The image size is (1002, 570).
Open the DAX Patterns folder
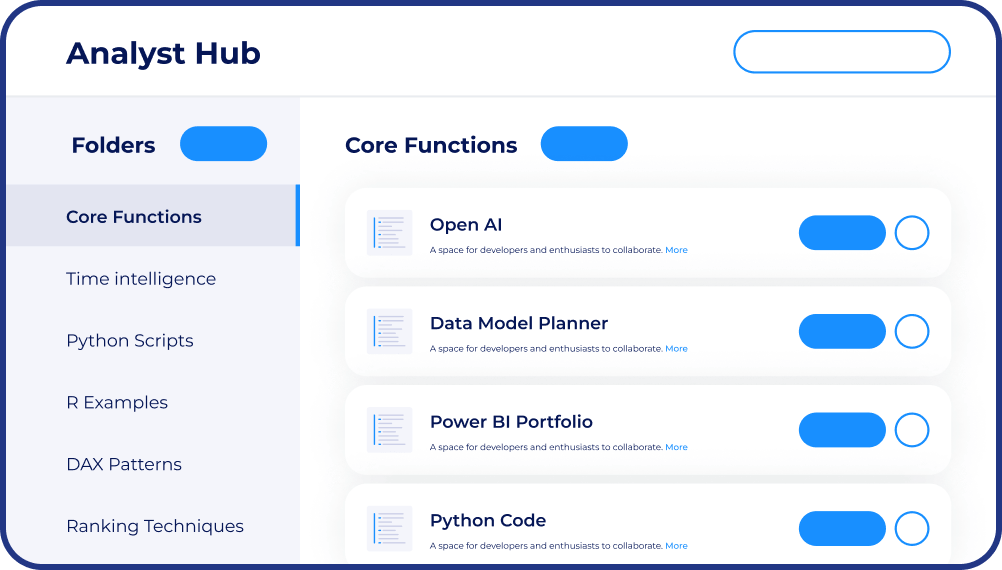tap(124, 464)
